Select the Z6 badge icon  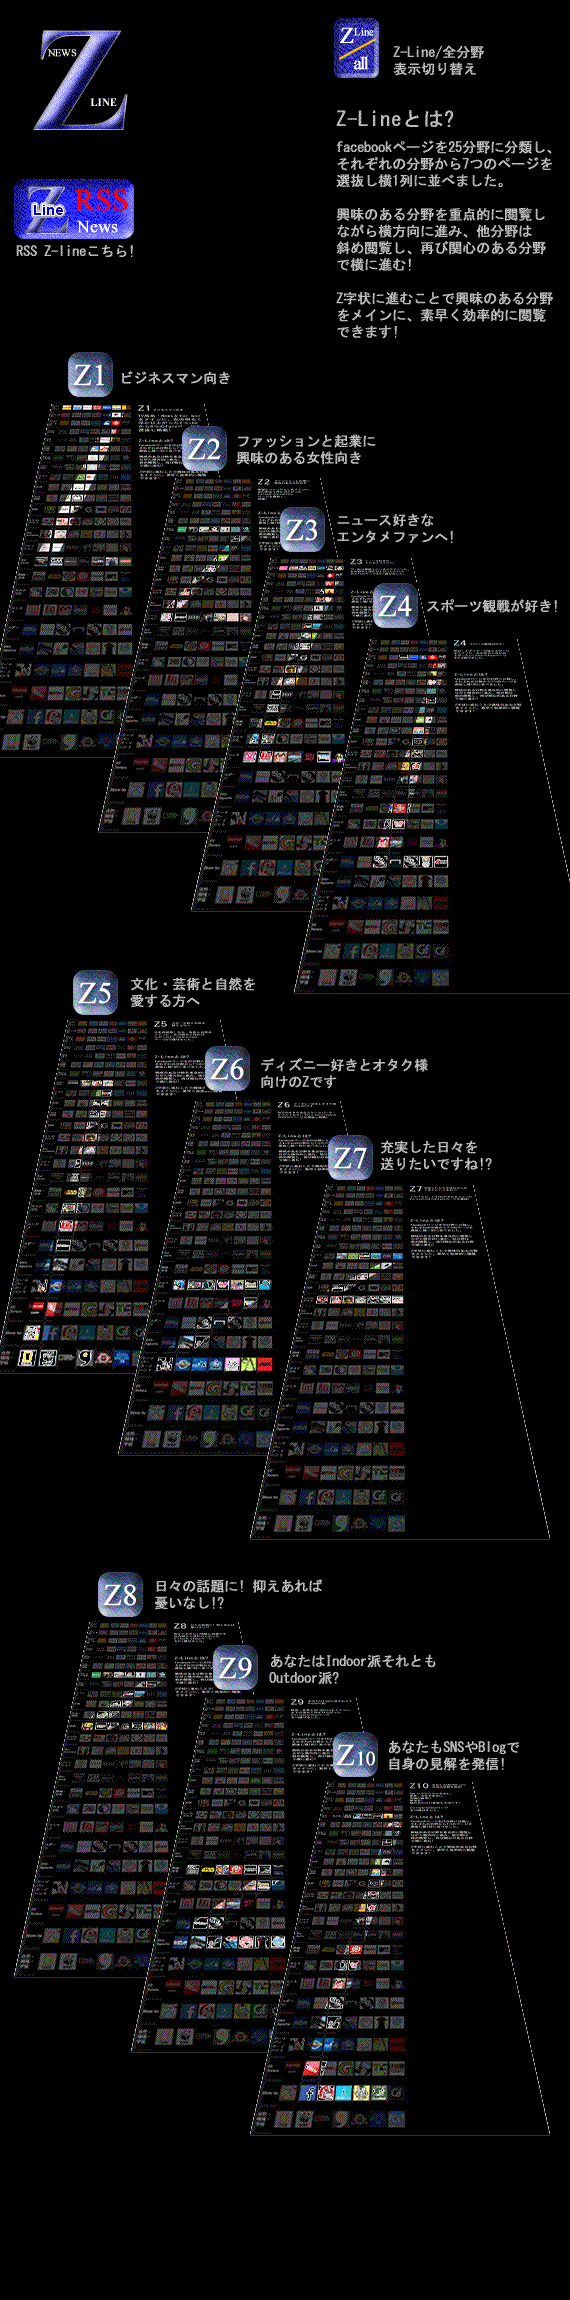pos(227,1070)
